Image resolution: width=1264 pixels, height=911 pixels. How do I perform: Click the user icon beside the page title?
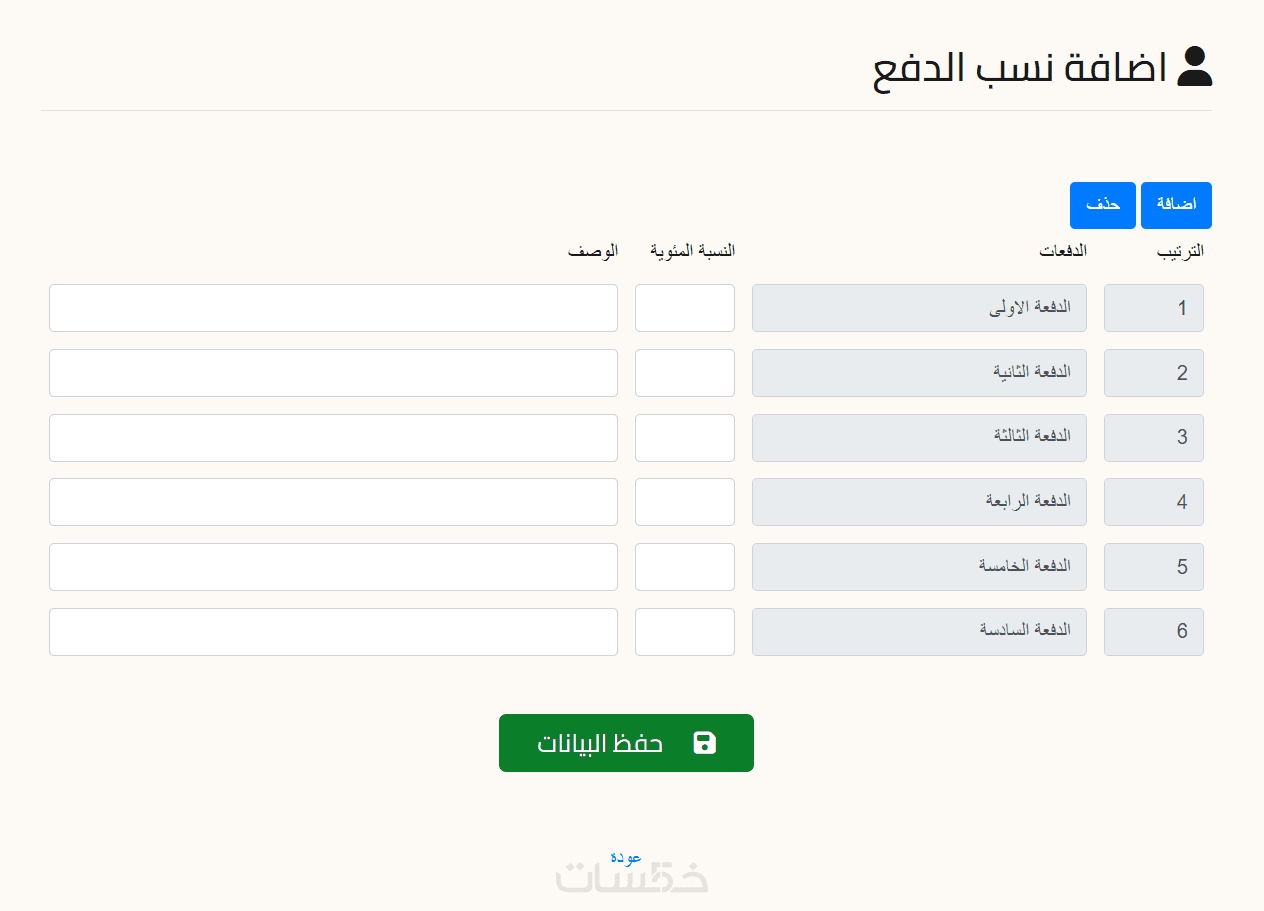click(x=1194, y=67)
